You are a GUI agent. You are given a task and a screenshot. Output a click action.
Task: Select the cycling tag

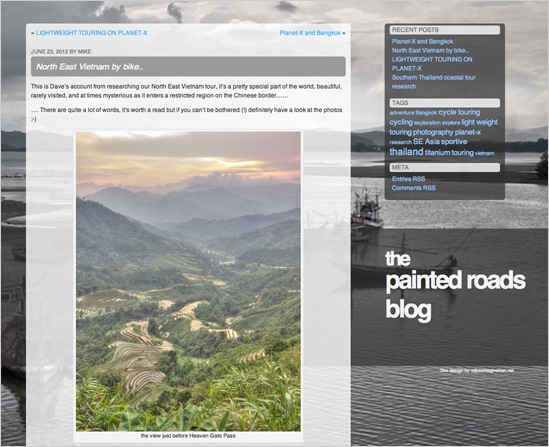click(401, 122)
